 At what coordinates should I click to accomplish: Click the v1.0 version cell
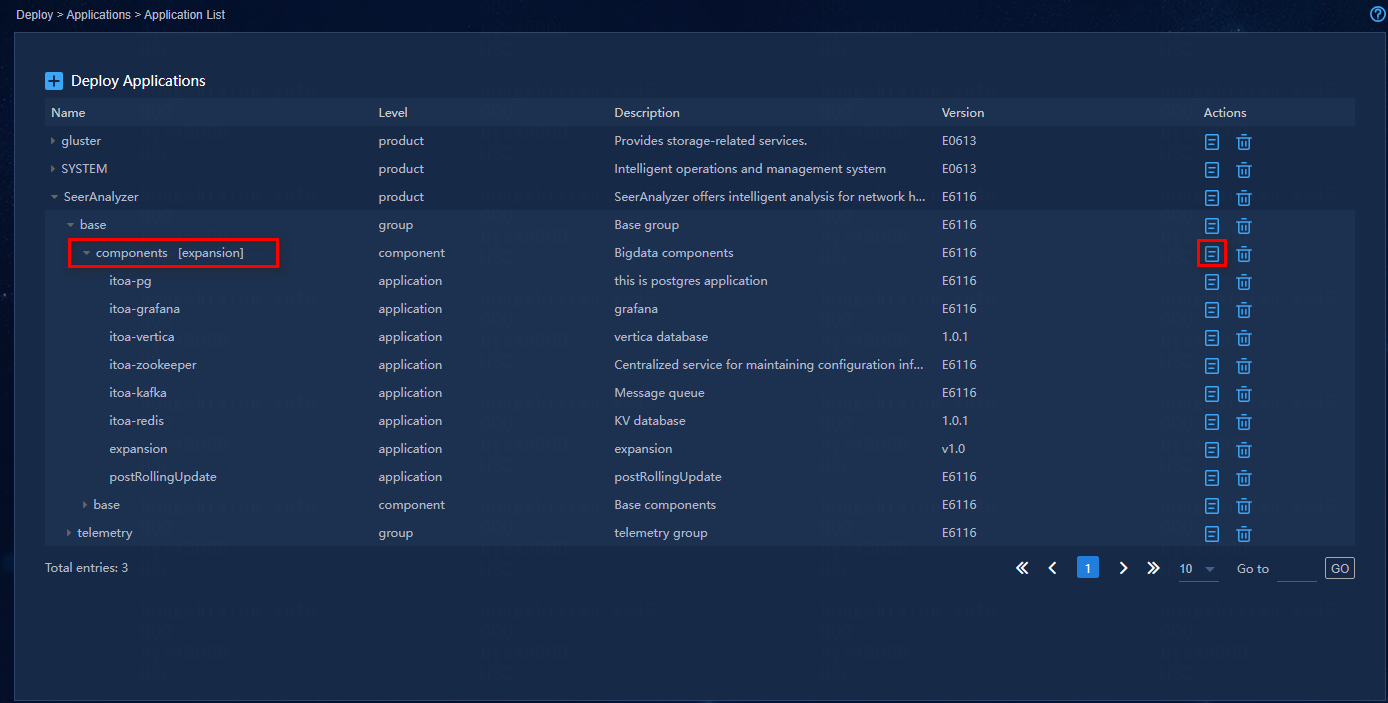point(953,449)
